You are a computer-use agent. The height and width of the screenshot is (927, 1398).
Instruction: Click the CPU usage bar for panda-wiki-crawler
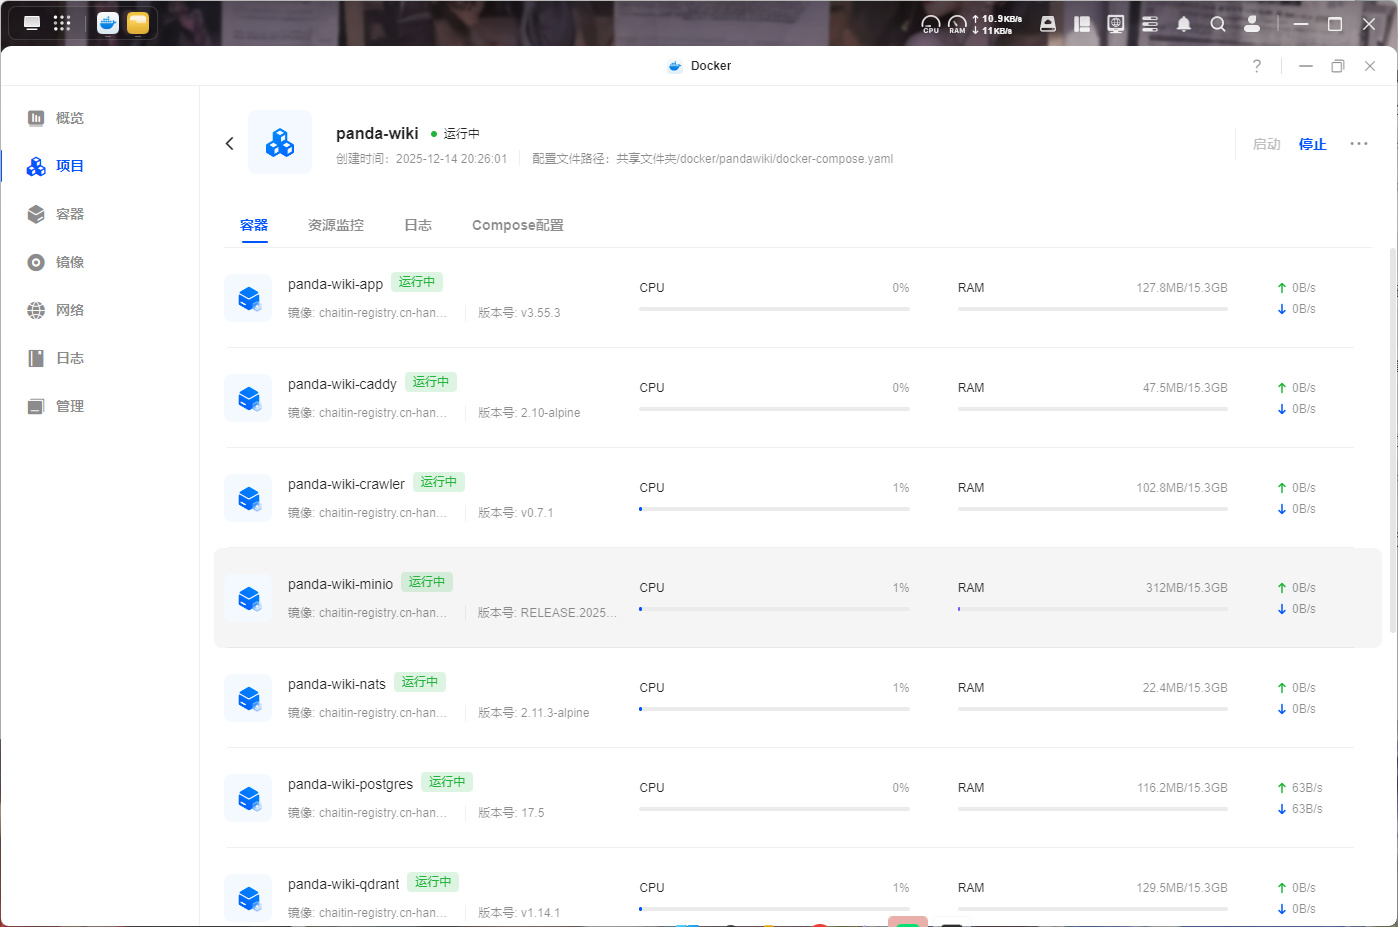(774, 509)
